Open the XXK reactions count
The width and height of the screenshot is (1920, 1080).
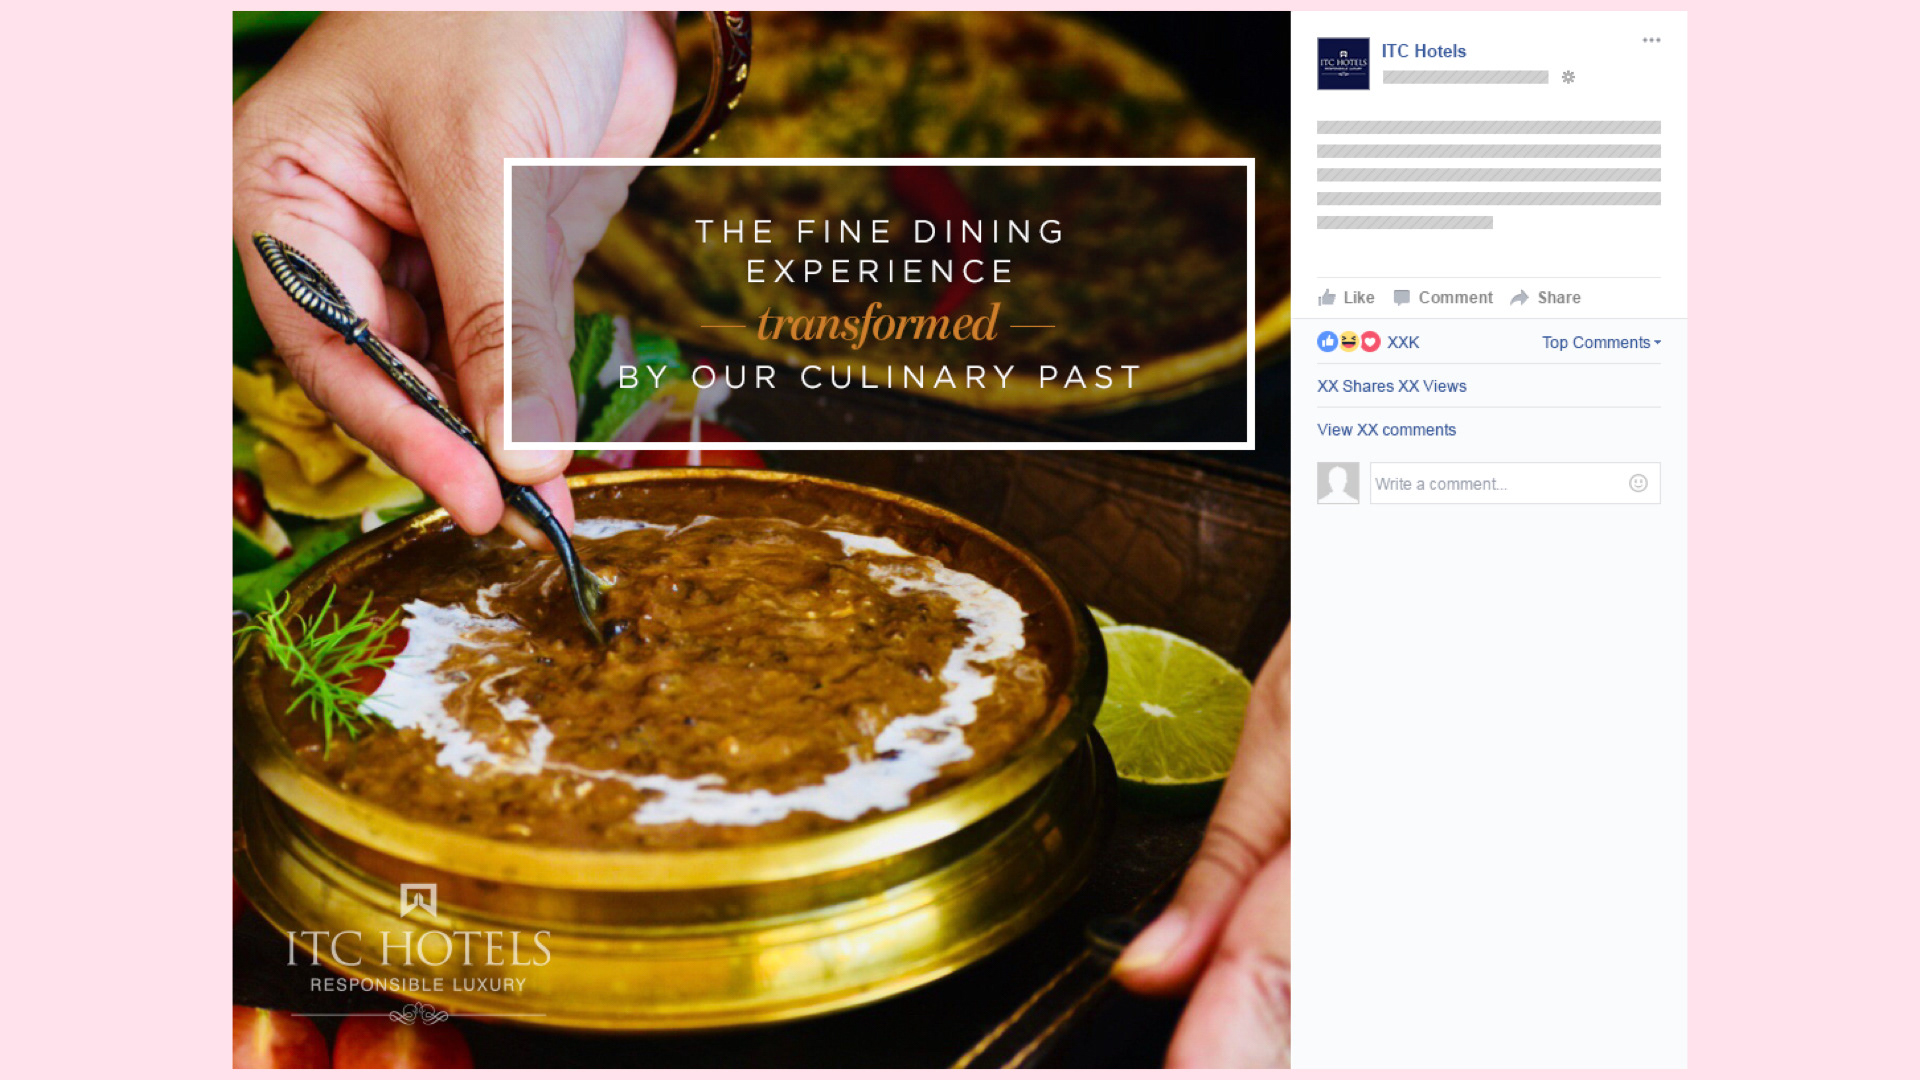coord(1403,342)
